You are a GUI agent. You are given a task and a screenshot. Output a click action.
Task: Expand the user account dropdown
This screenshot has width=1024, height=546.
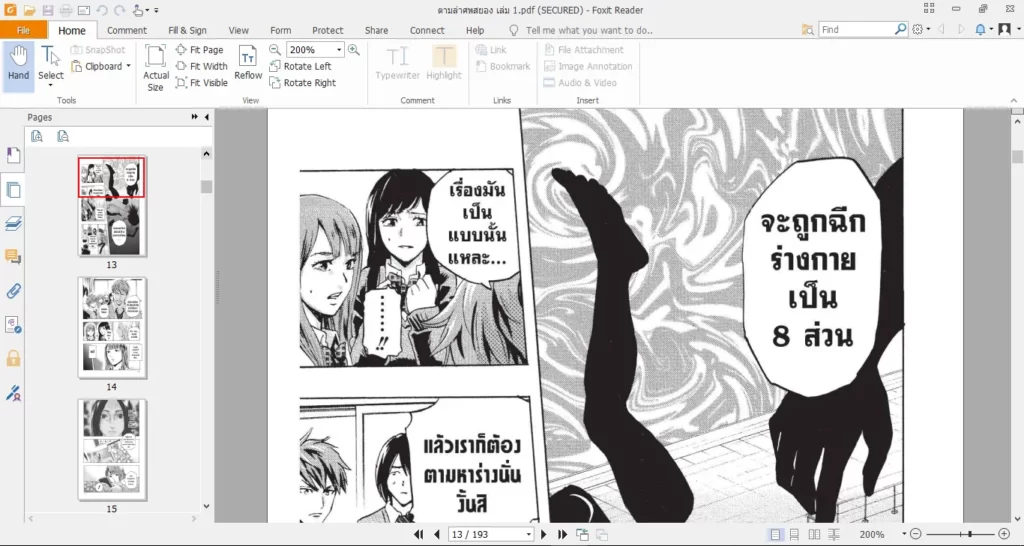(x=1017, y=29)
